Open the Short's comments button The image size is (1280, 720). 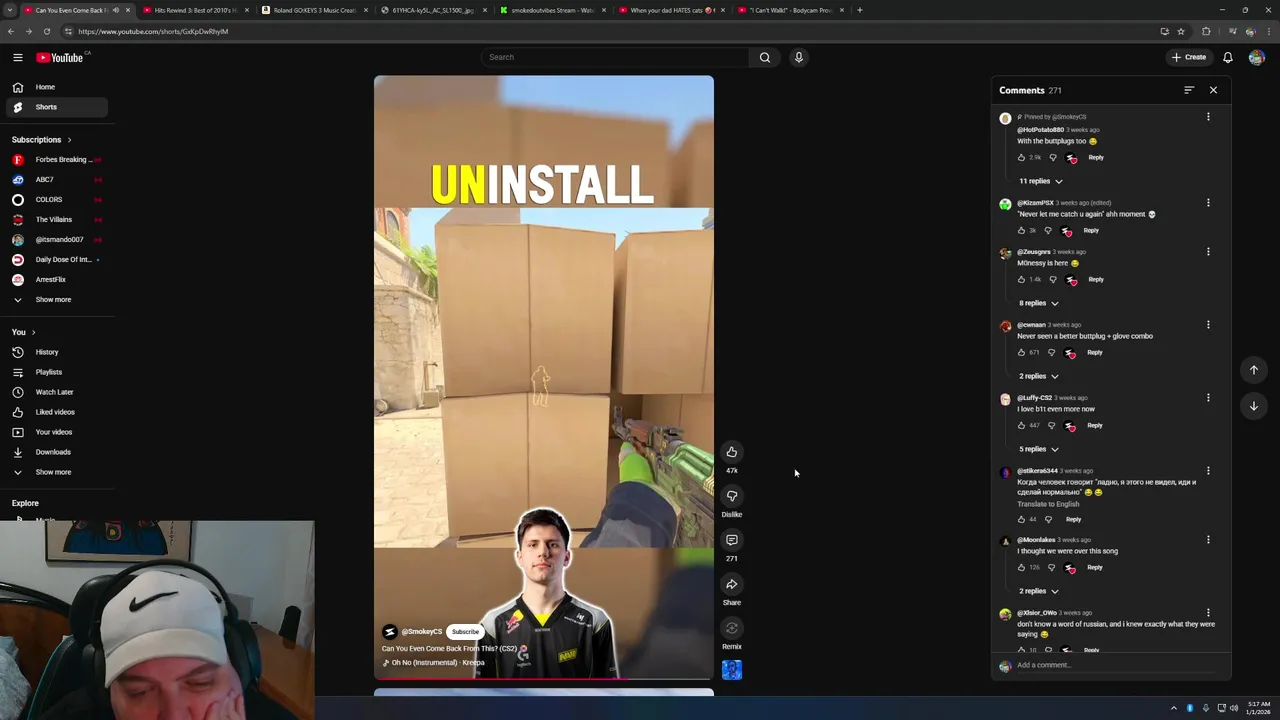coord(732,540)
